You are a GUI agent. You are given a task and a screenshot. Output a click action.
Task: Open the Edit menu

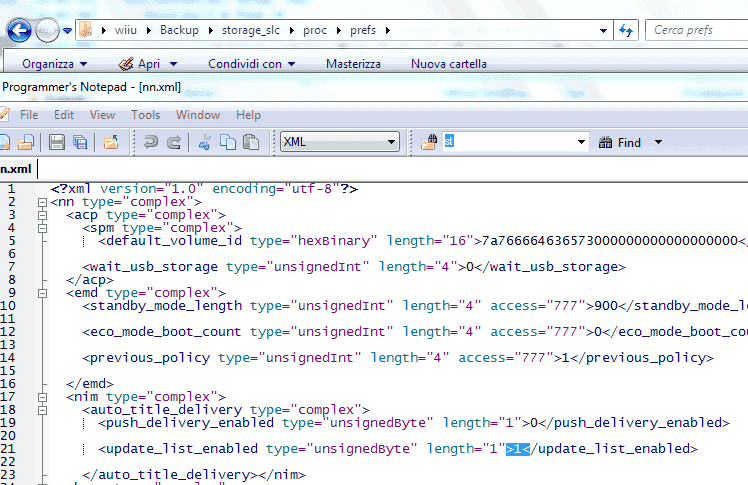[x=63, y=115]
